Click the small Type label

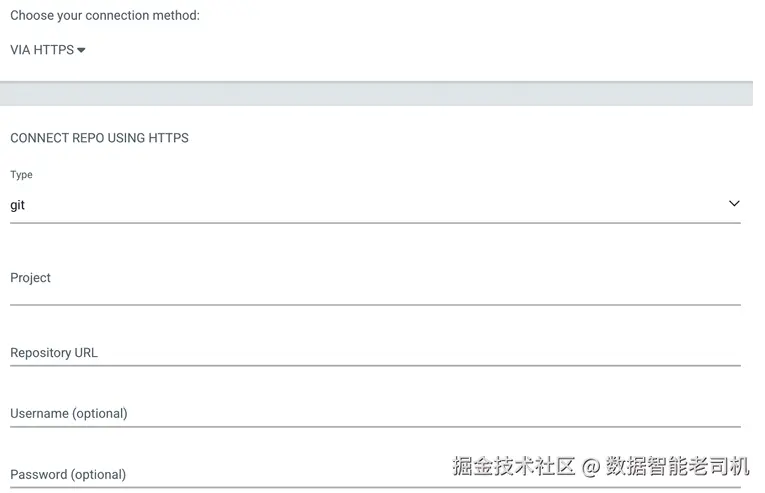click(21, 175)
